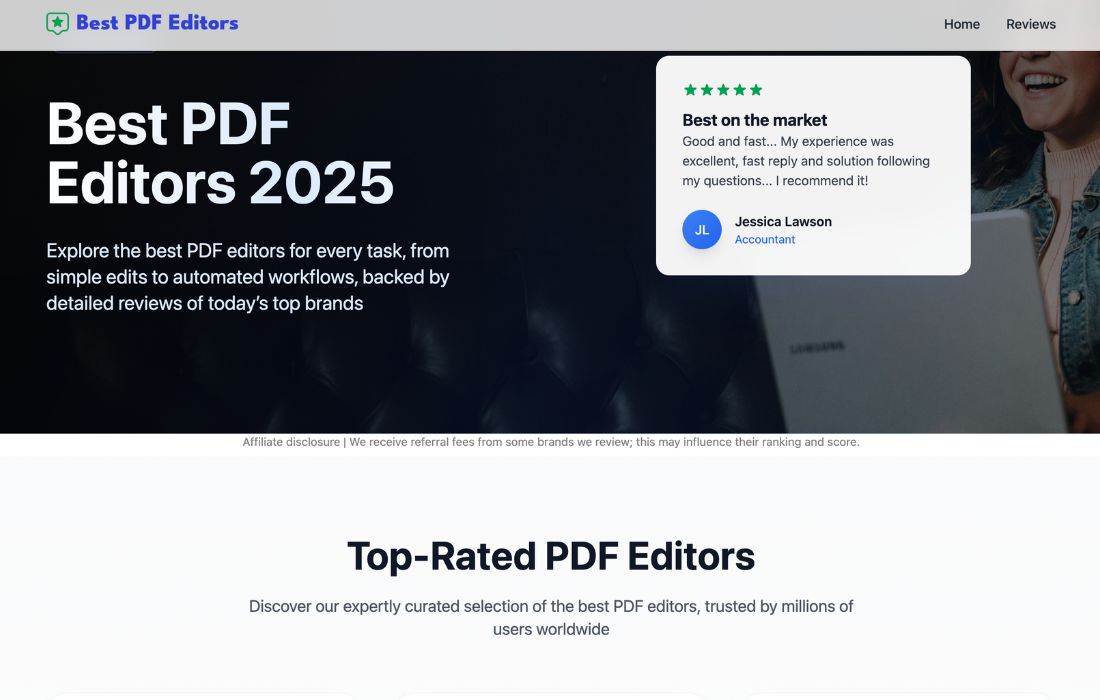Click the Best PDF Editors 2025 headline

(x=220, y=153)
